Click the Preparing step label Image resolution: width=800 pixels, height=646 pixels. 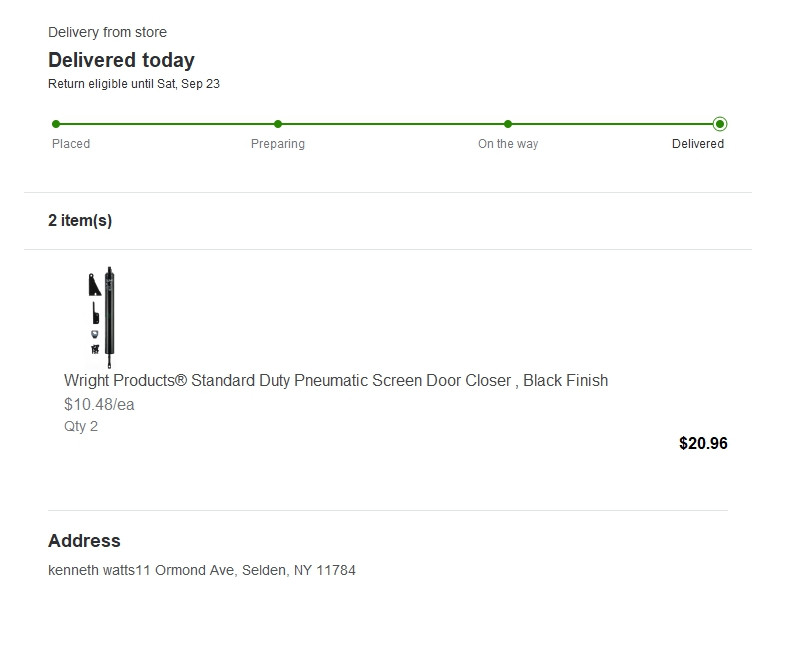[x=278, y=144]
